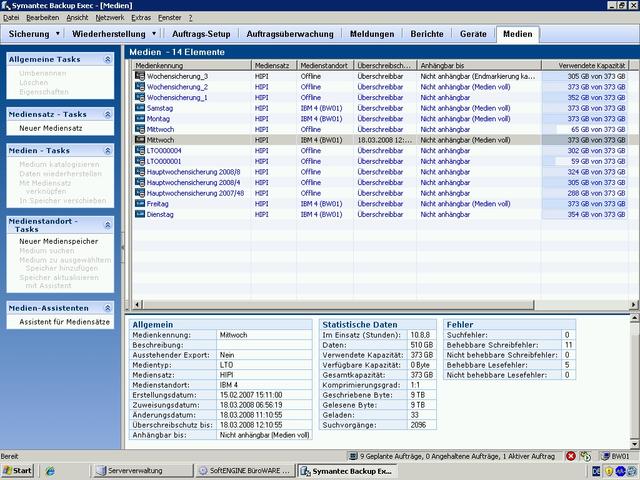Sort by Medienkennung column header
Screen dimensions: 640x480
coord(191,65)
